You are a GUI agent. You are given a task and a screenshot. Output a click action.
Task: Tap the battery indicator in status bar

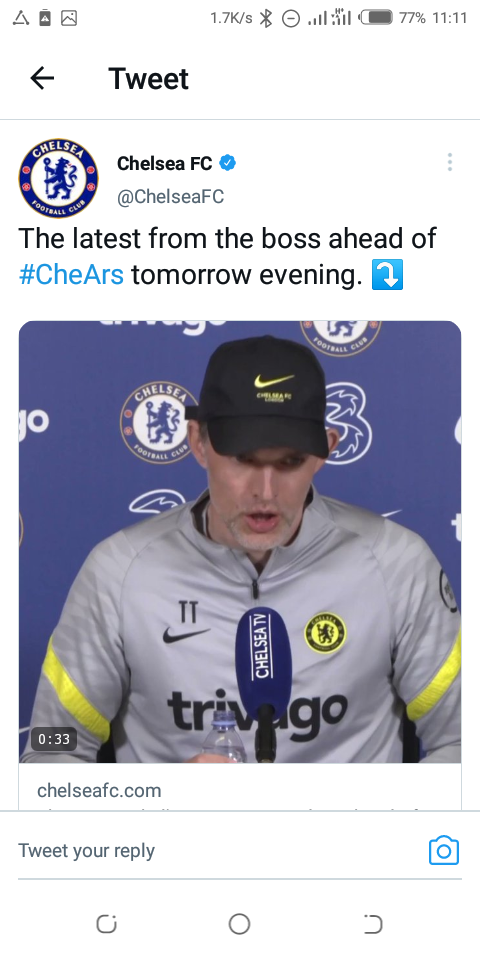pos(375,18)
